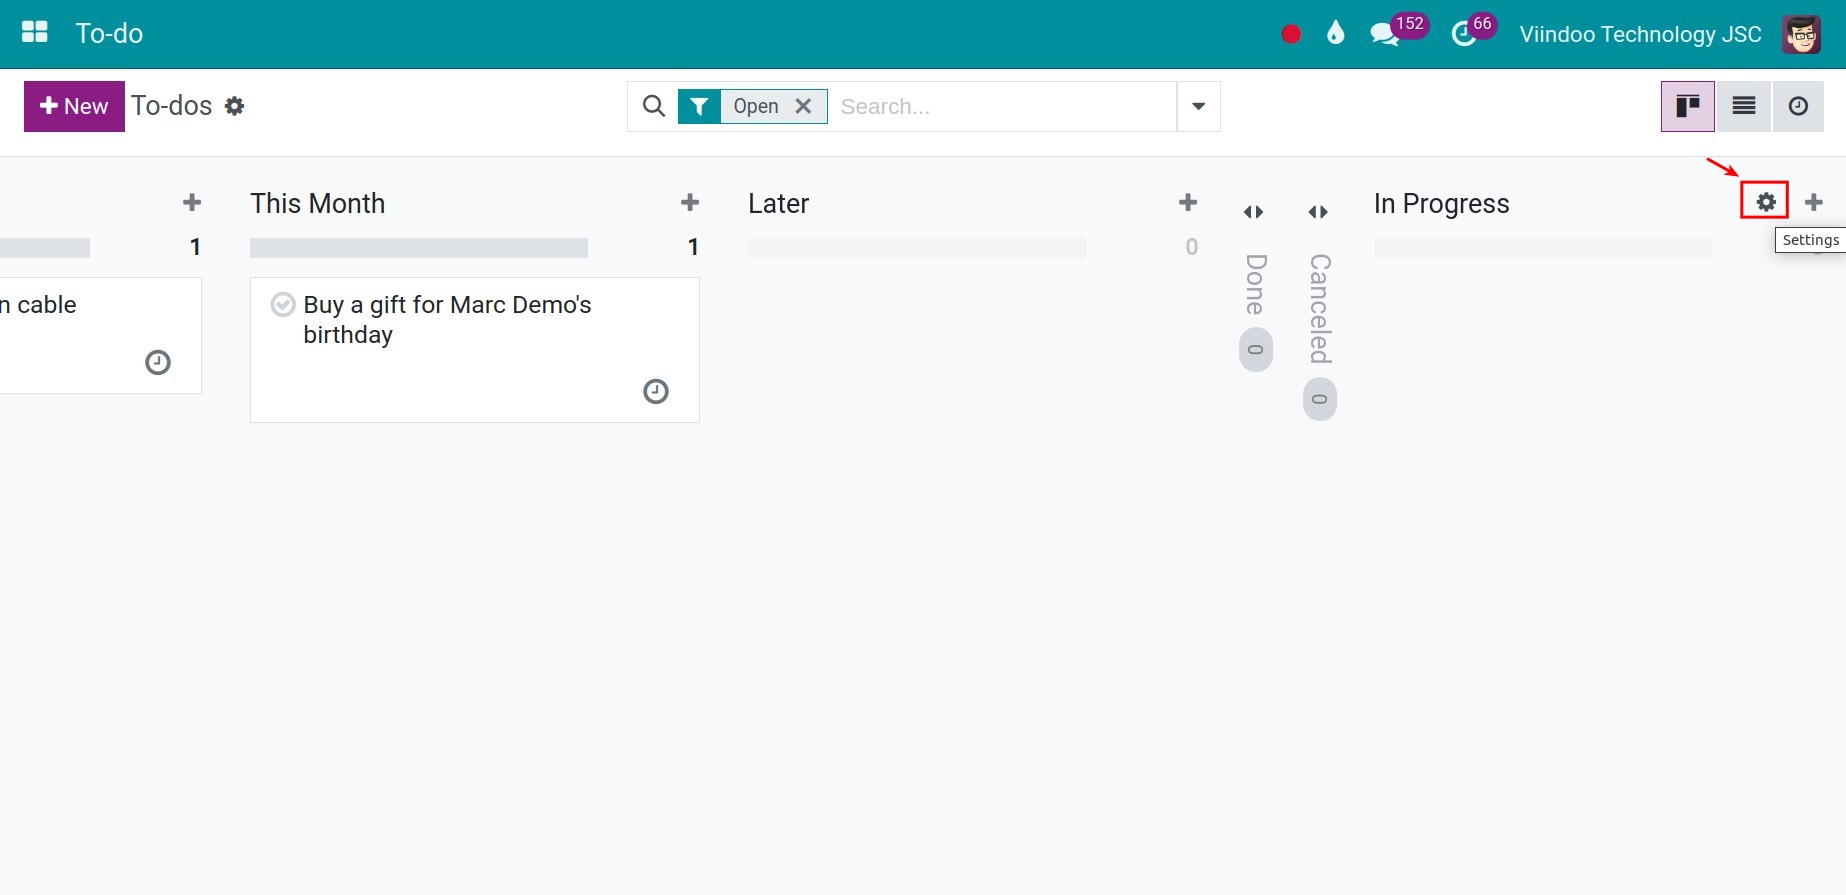Schedule activity on the cable card clock
The height and width of the screenshot is (895, 1846).
pos(158,362)
